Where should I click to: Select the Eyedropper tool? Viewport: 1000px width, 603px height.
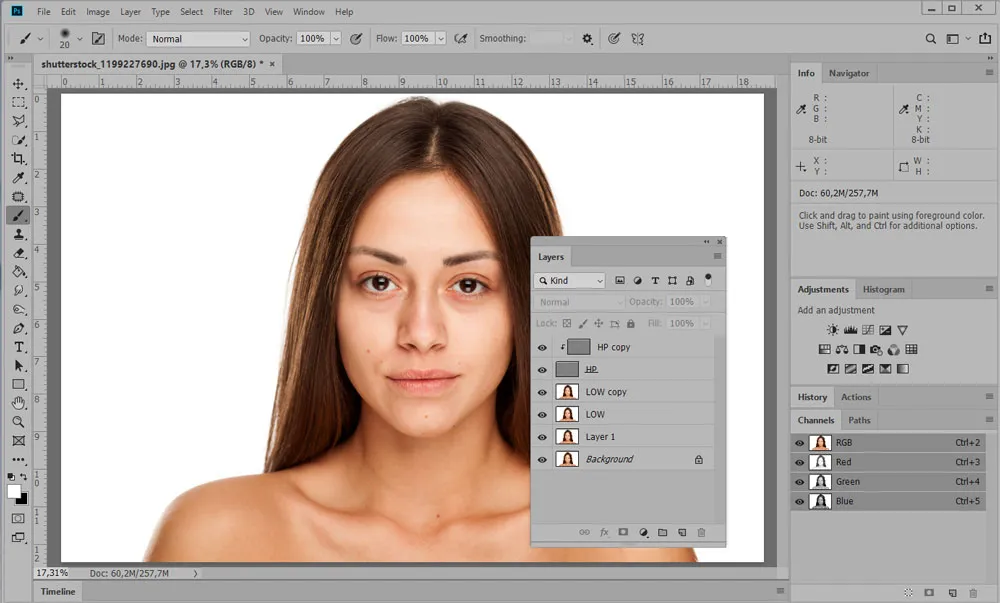[x=18, y=178]
